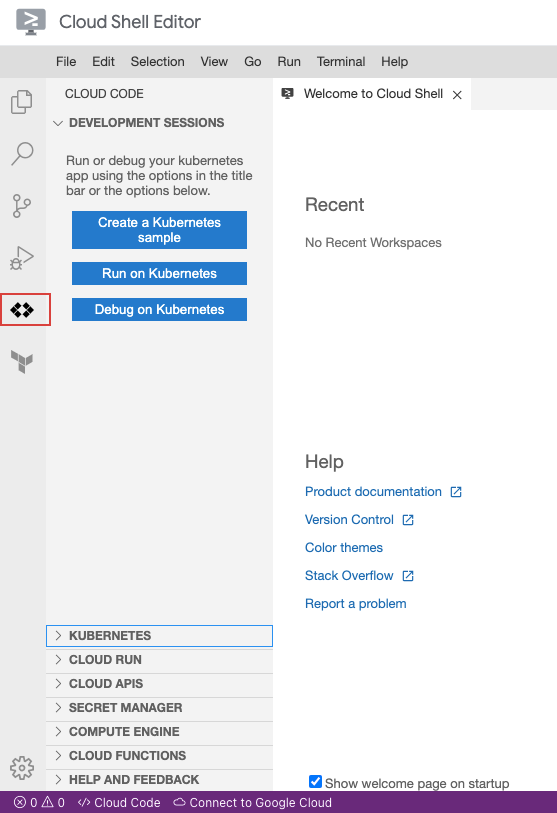Open the Explorer files icon in sidebar
Viewport: 557px width, 813px height.
[22, 102]
